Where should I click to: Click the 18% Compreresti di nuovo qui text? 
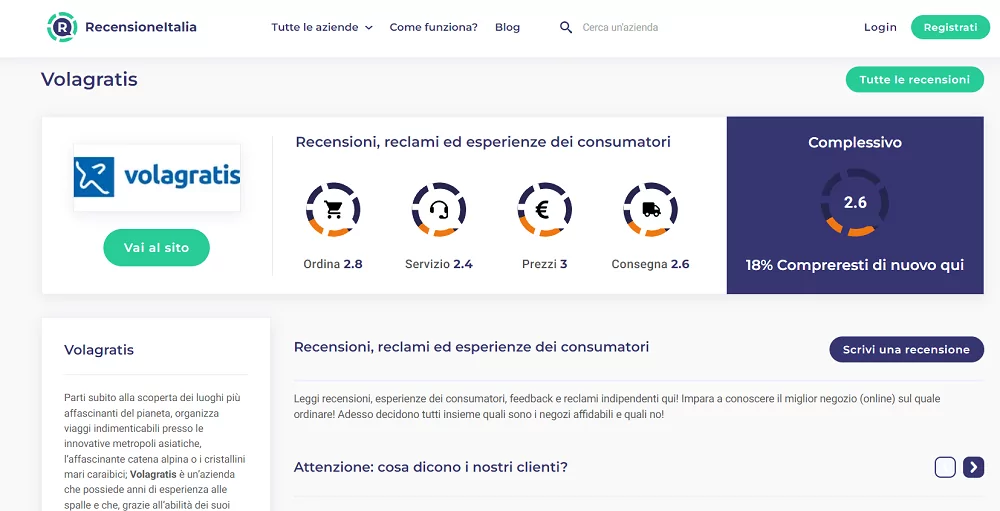(x=855, y=265)
